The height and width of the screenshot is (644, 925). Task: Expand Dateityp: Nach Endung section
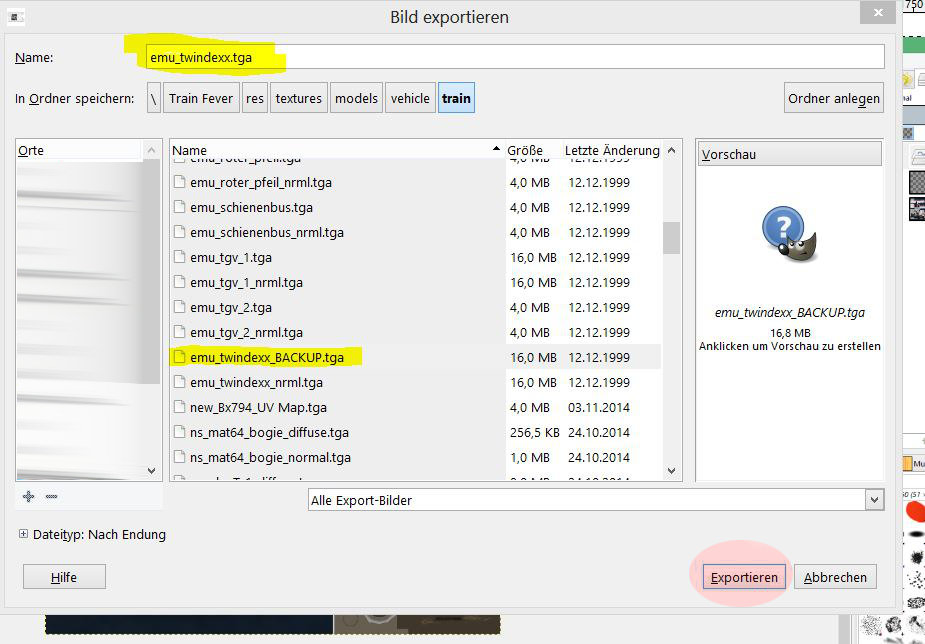click(x=23, y=534)
